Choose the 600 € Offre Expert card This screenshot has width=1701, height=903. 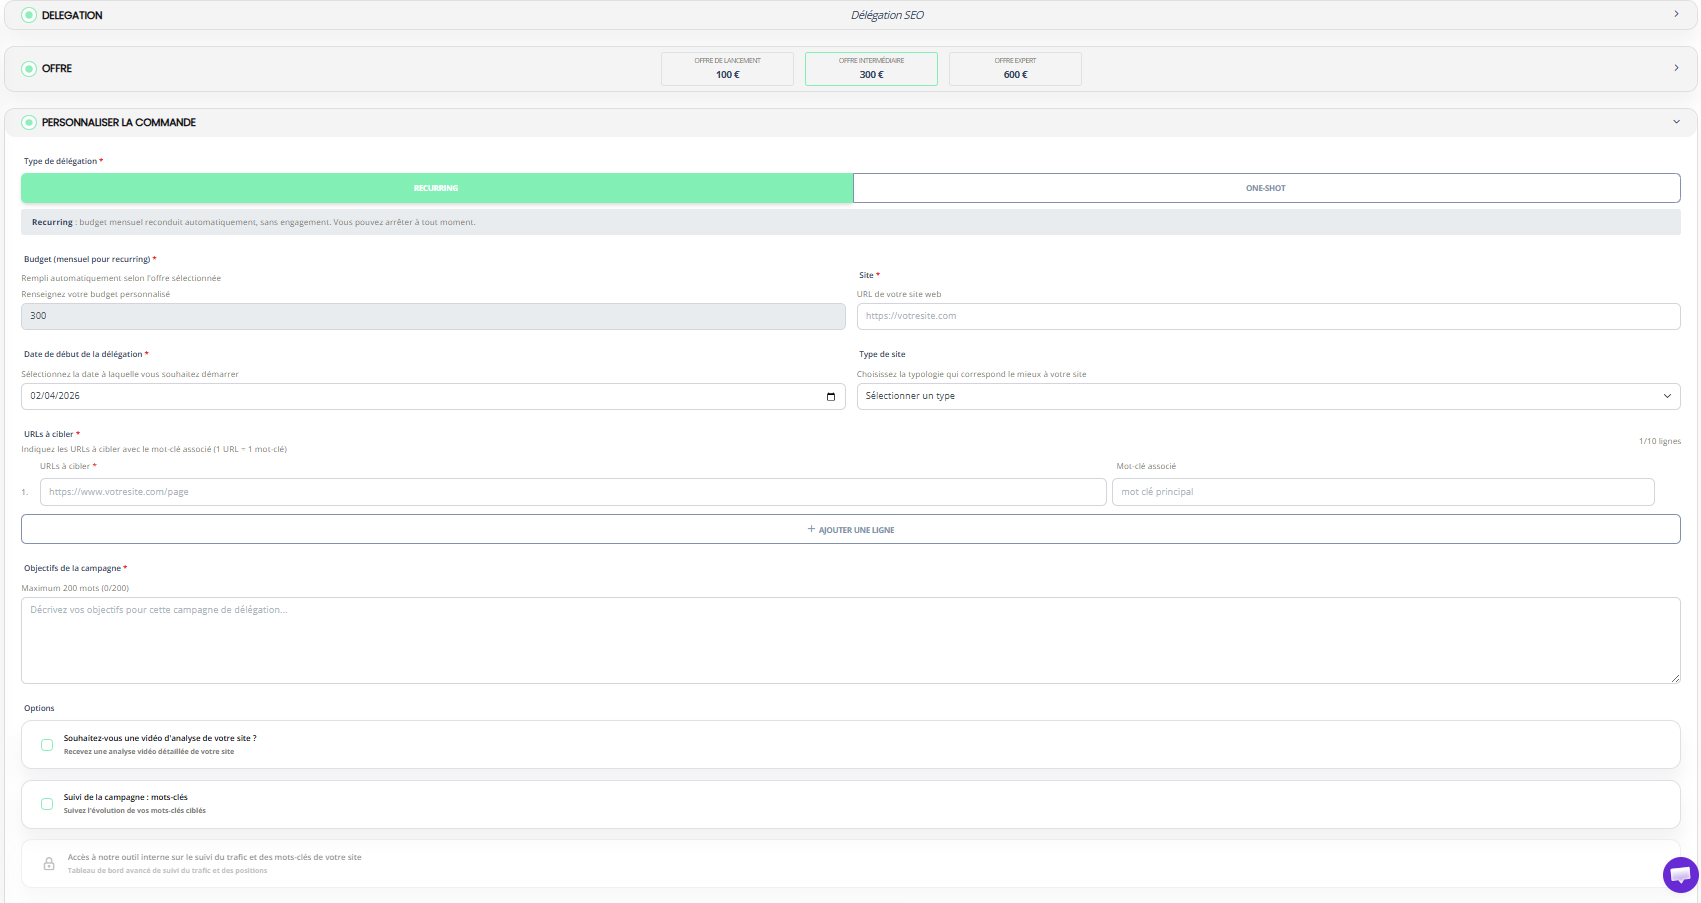[x=1015, y=69]
